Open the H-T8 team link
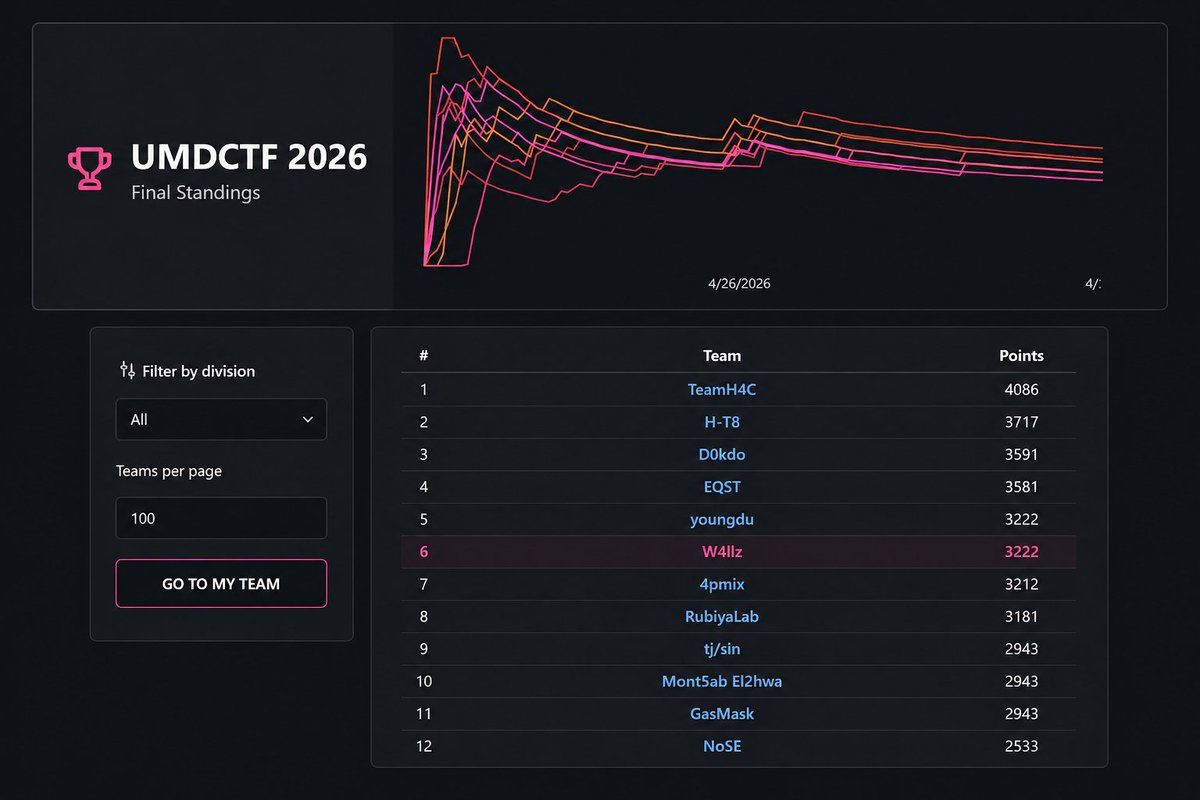The image size is (1200, 800). [x=722, y=422]
